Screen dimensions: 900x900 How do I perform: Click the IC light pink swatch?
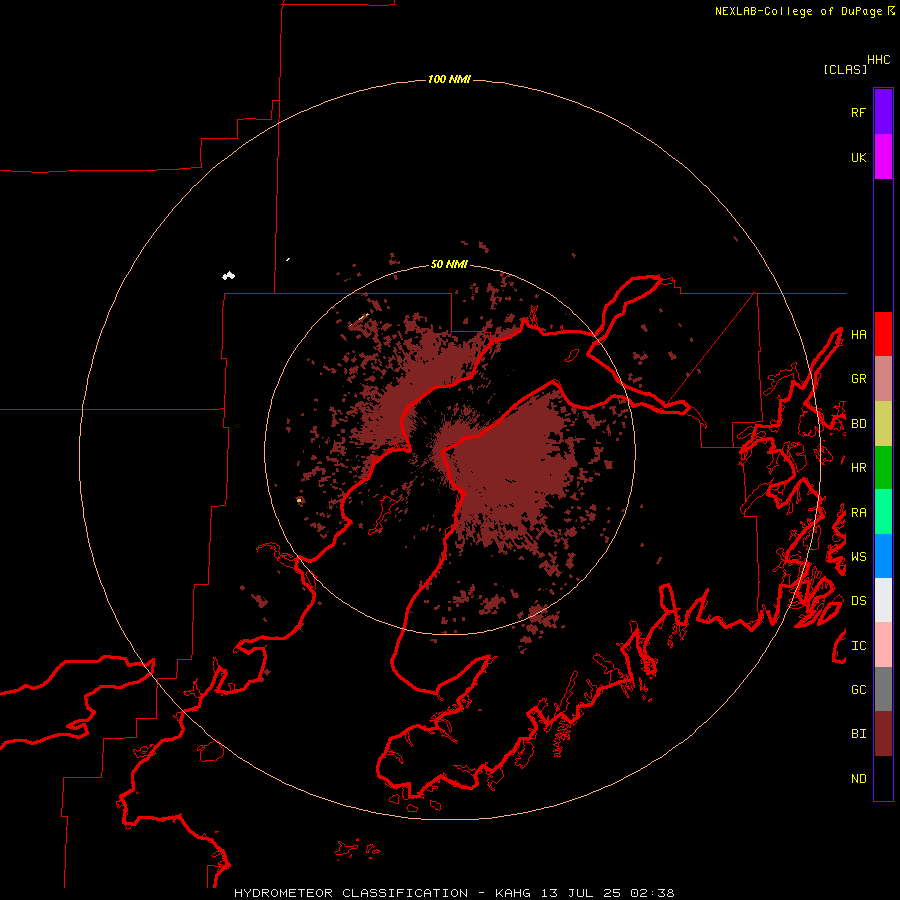[x=883, y=645]
